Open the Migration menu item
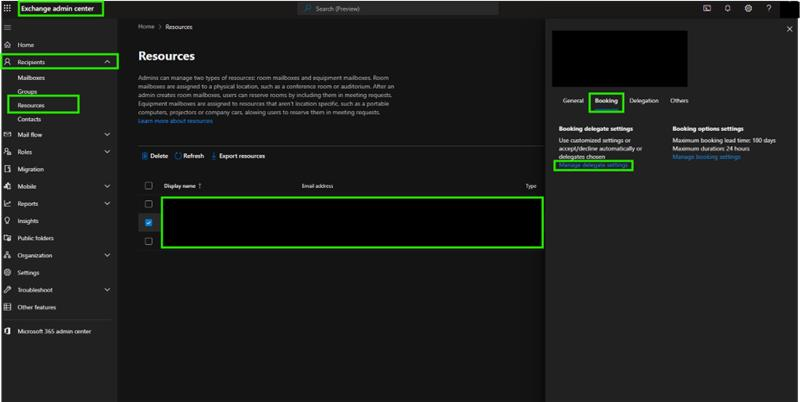 click(x=31, y=169)
